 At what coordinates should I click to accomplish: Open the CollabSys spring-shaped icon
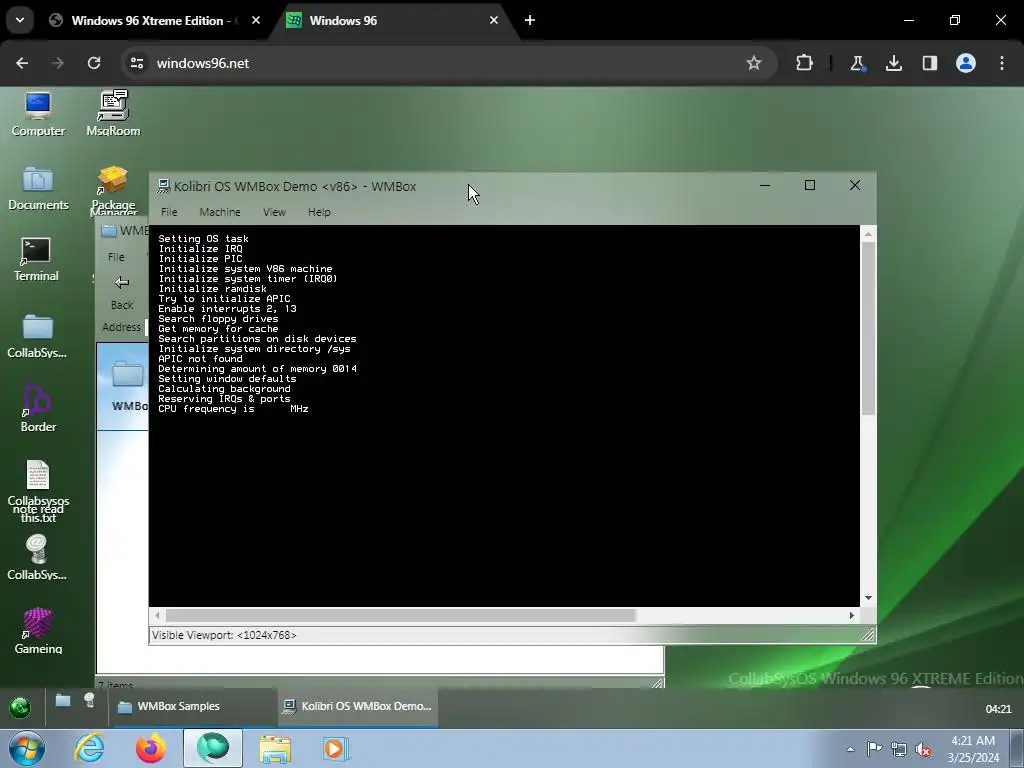pos(37,558)
